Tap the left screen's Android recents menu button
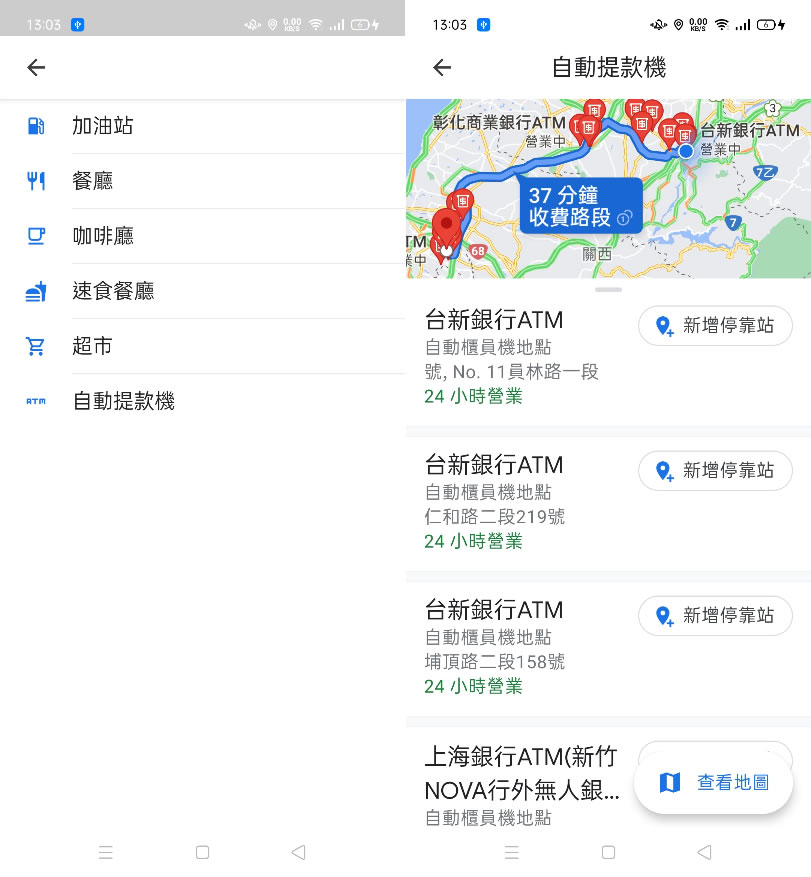This screenshot has width=811, height=877. click(x=106, y=852)
